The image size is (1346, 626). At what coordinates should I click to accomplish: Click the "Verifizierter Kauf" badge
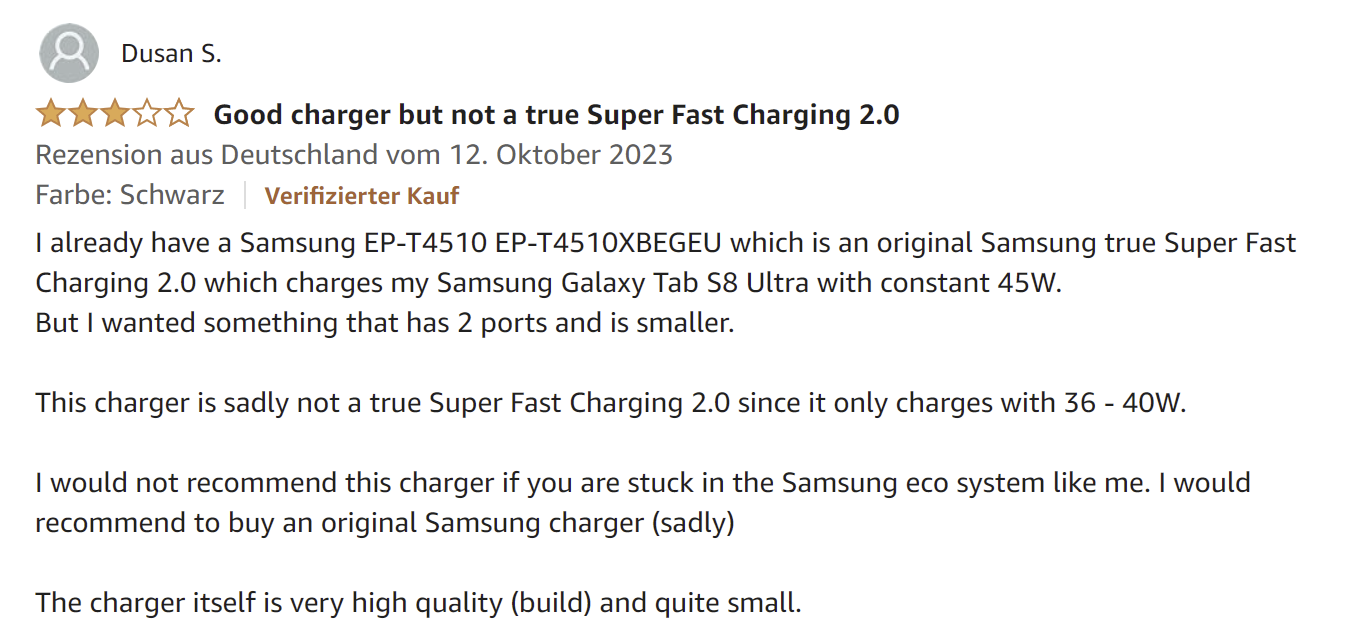361,195
